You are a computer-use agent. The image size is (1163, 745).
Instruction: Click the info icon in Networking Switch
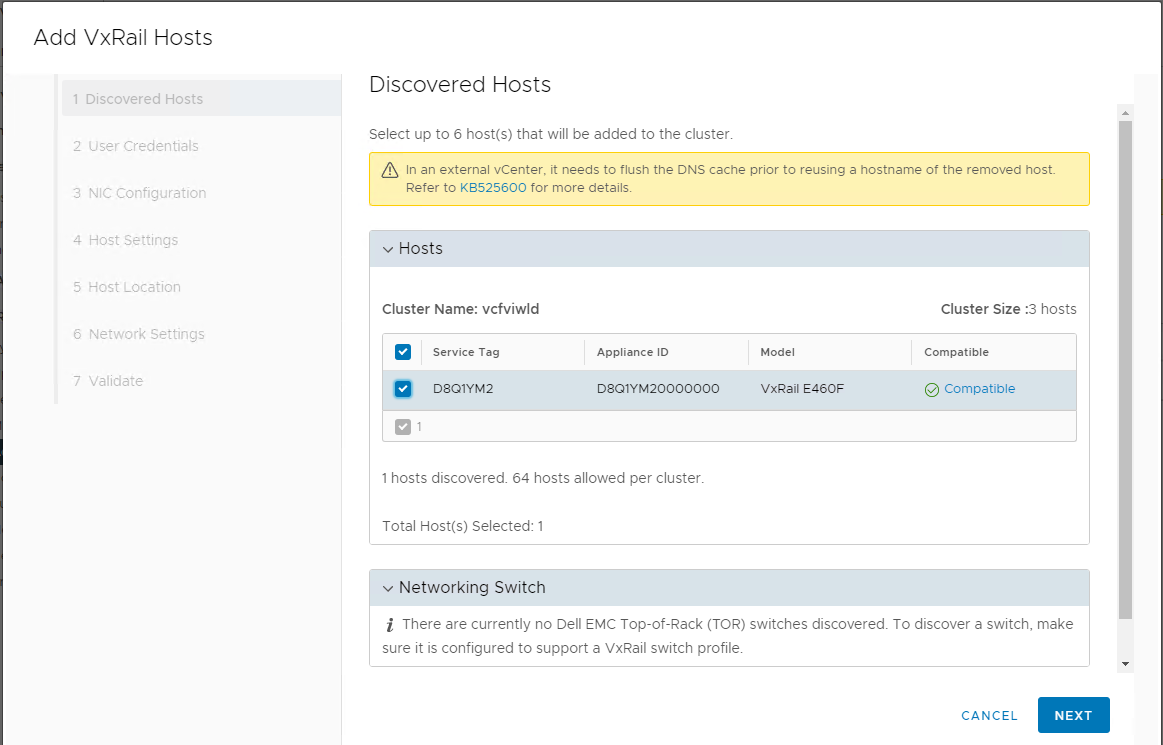point(390,625)
